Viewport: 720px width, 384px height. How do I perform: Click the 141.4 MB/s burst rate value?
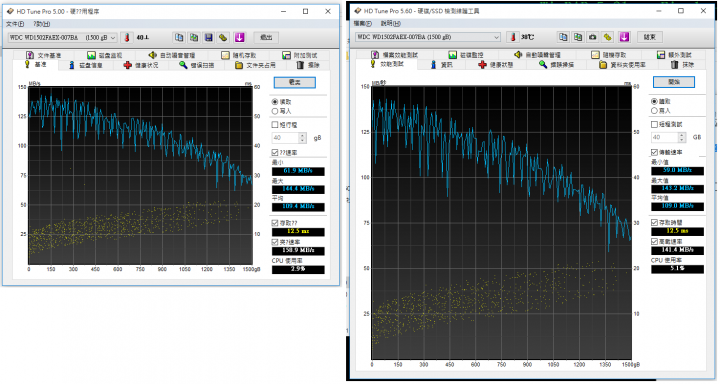click(677, 250)
